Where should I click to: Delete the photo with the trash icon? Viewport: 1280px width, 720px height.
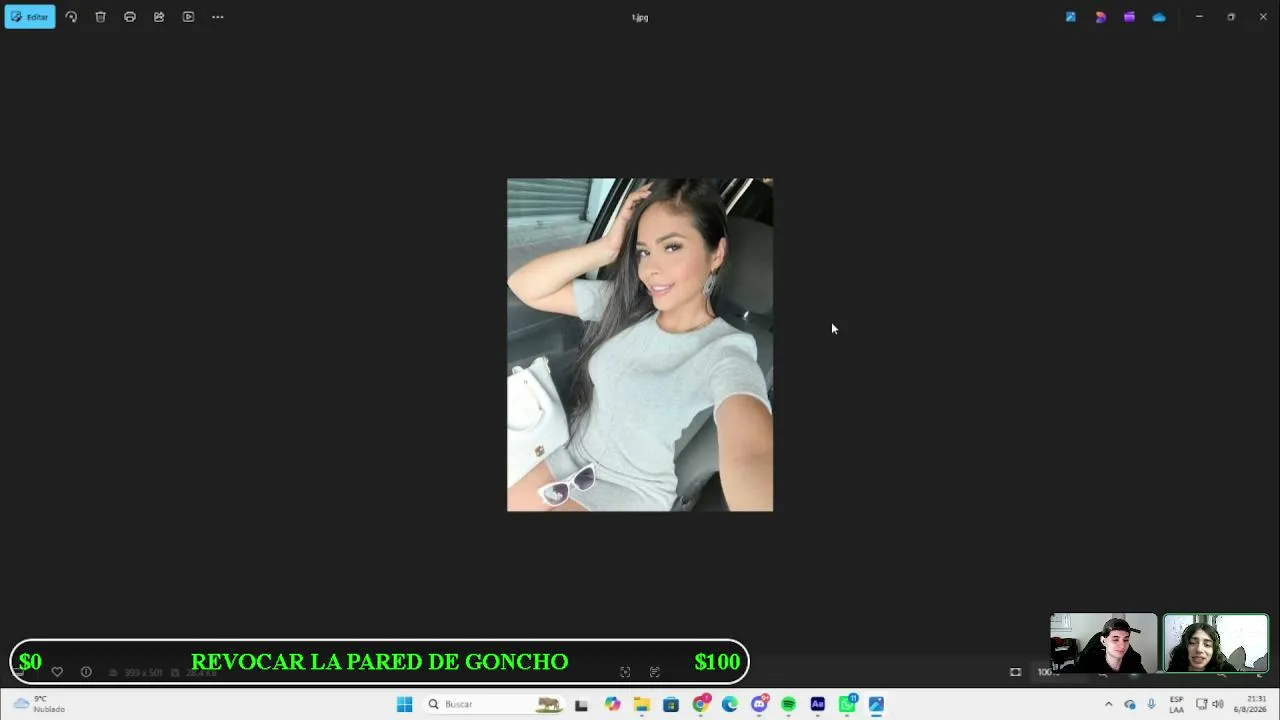pyautogui.click(x=100, y=17)
